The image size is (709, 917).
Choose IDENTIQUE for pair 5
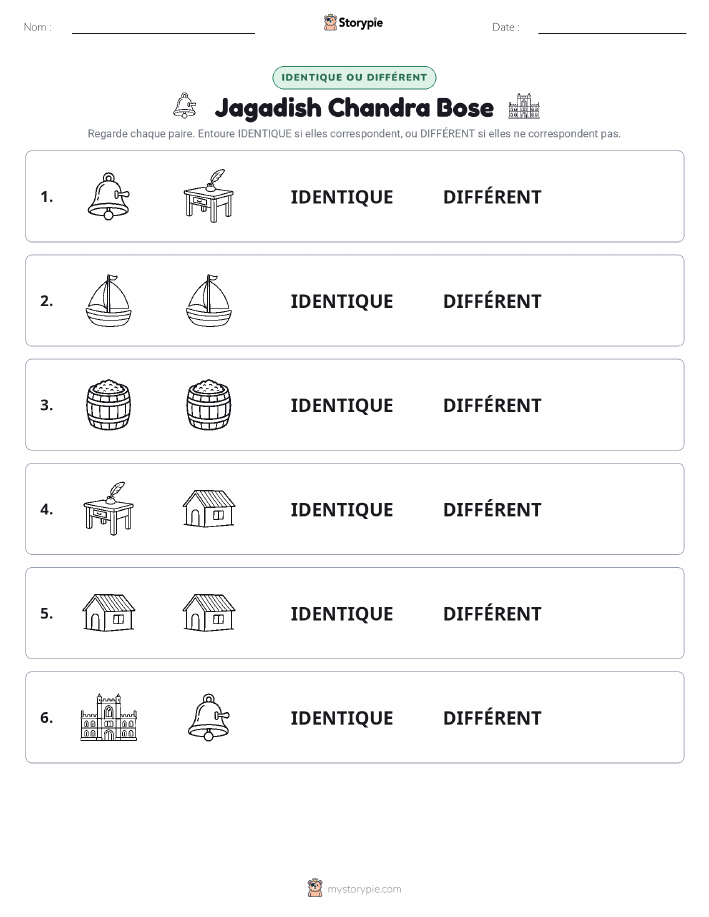pos(342,614)
